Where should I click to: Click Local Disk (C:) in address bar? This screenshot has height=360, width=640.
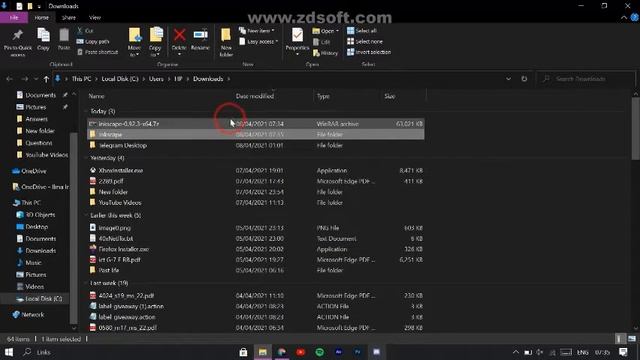pyautogui.click(x=120, y=79)
